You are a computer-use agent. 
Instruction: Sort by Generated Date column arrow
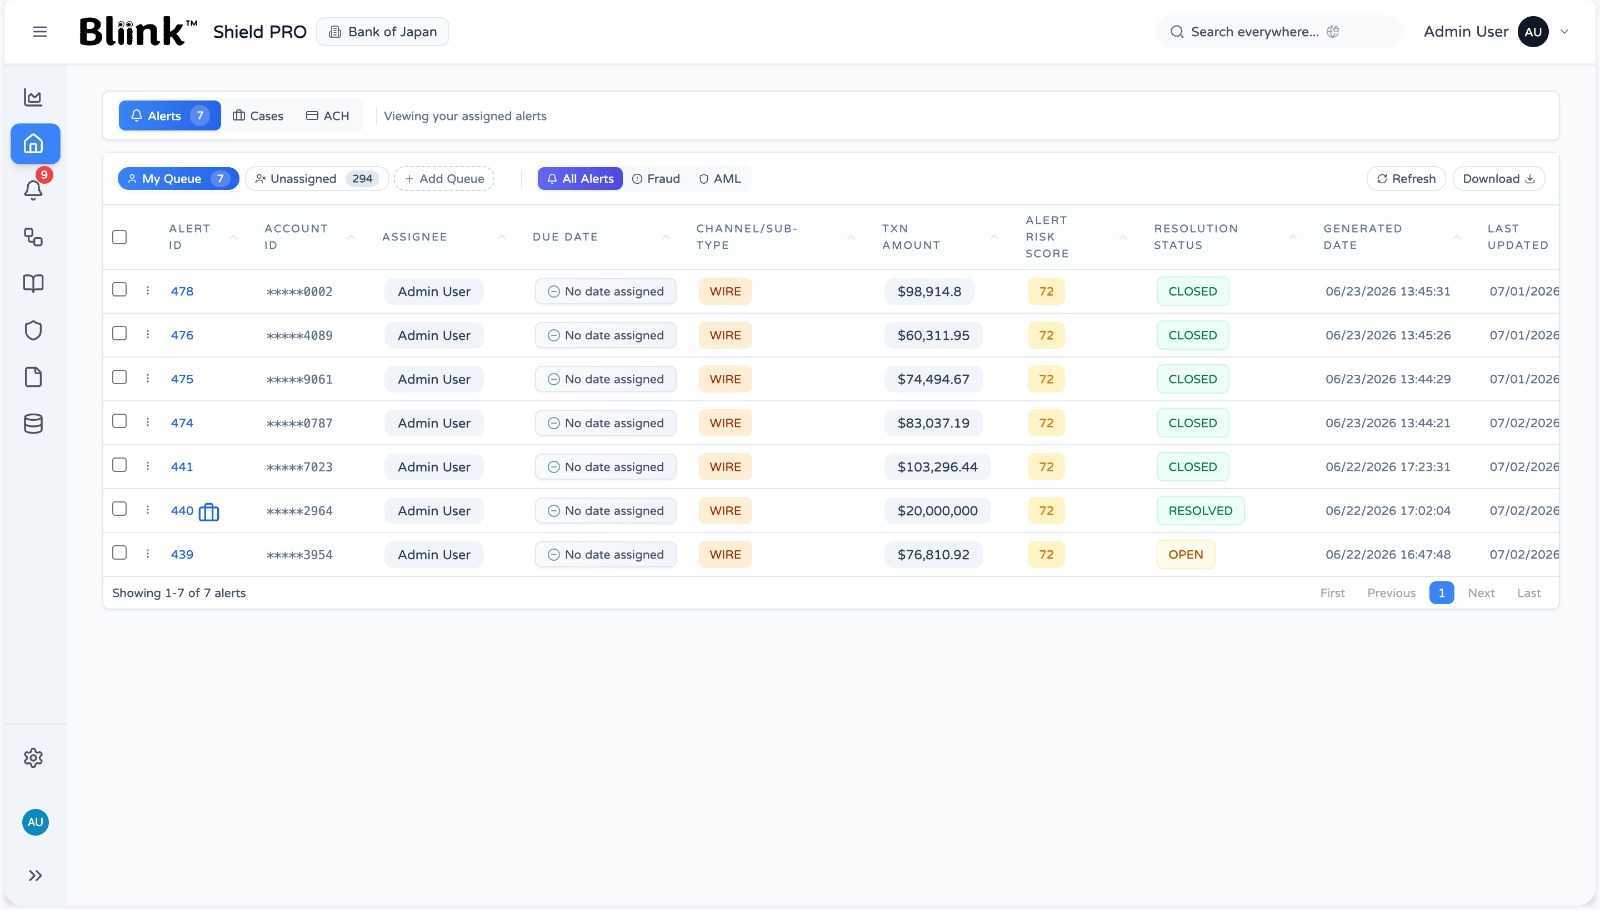1457,237
